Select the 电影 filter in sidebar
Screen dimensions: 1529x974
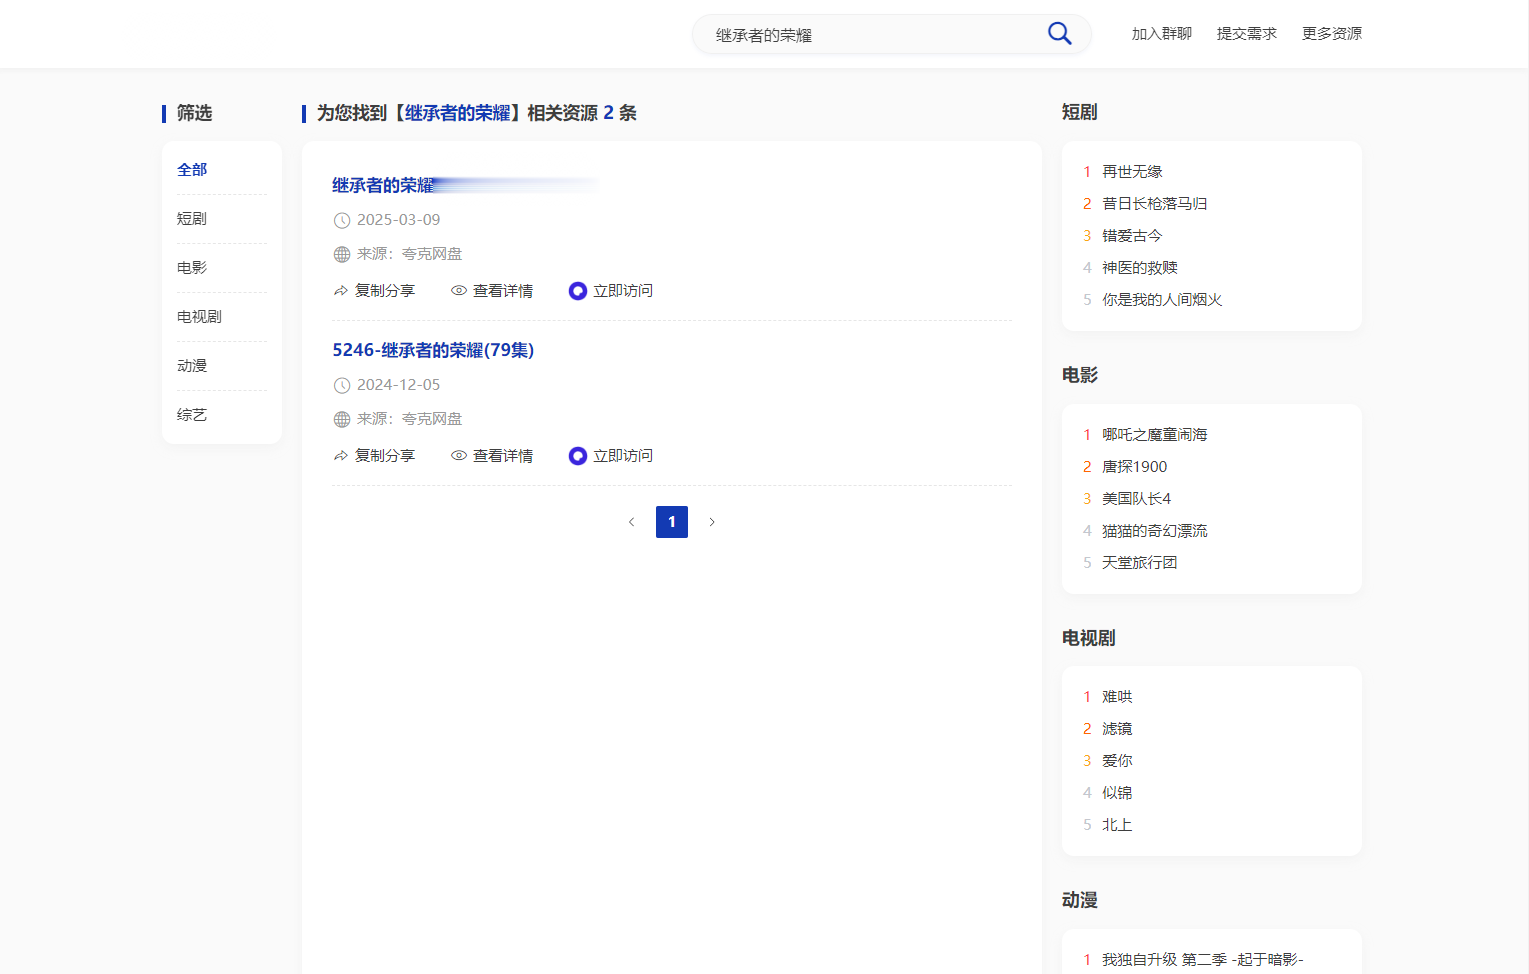pyautogui.click(x=190, y=267)
